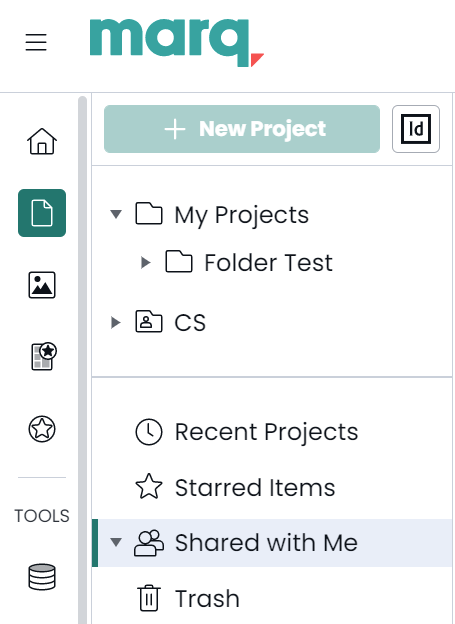Screen dimensions: 455x624
Task: Expand the CS team folder arrow
Action: coord(115,322)
